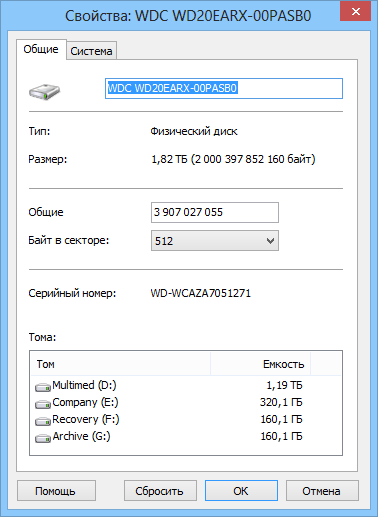The width and height of the screenshot is (378, 517).
Task: Switch to the Общие tab
Action: 41,49
